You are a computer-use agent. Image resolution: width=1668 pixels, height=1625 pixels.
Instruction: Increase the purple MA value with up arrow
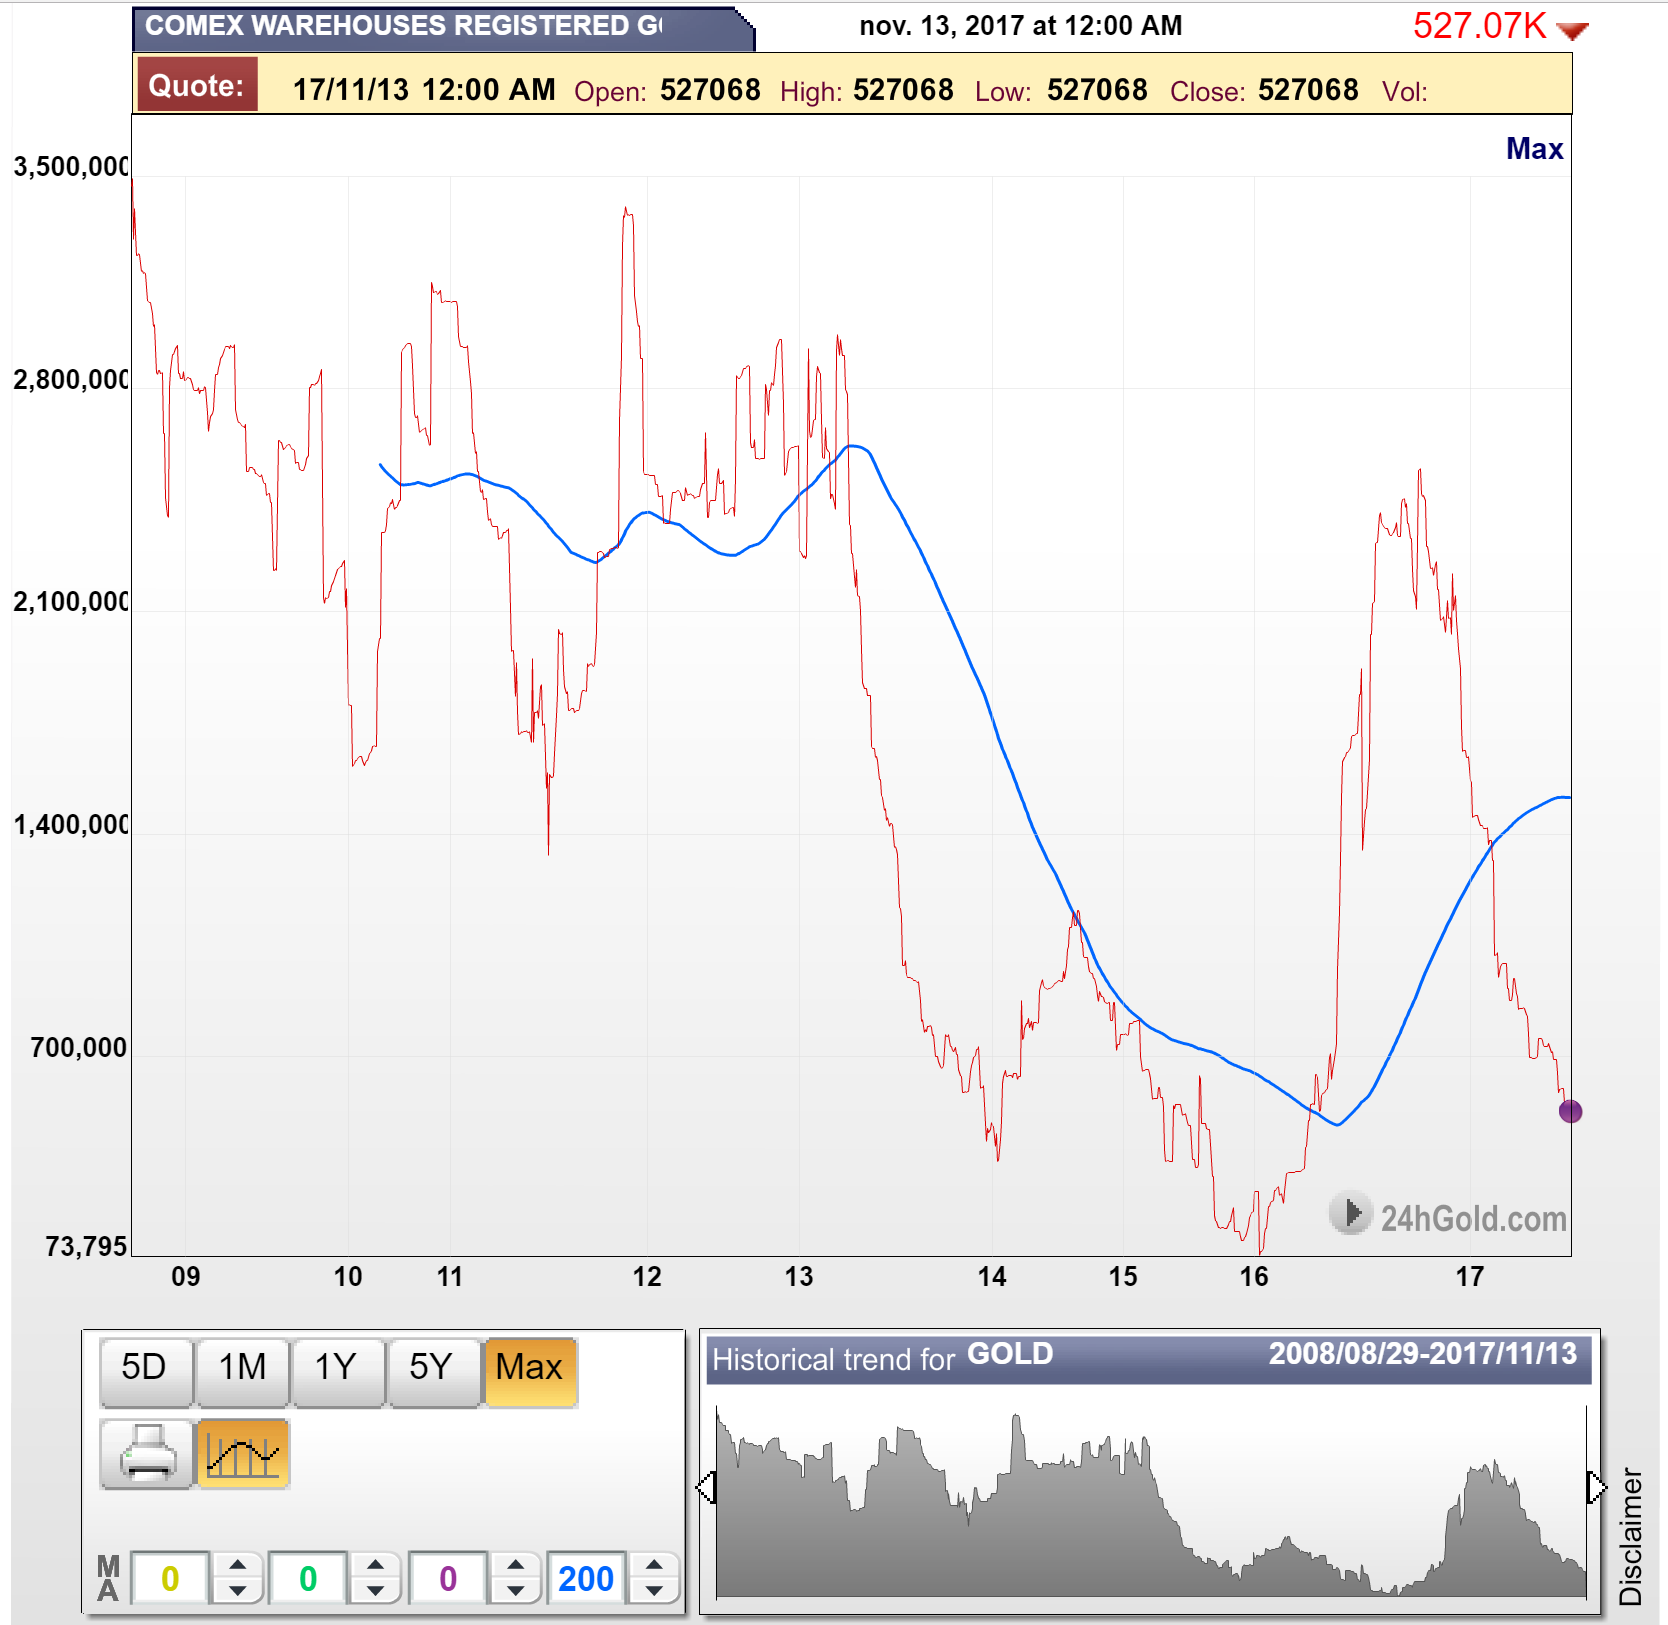click(x=515, y=1566)
